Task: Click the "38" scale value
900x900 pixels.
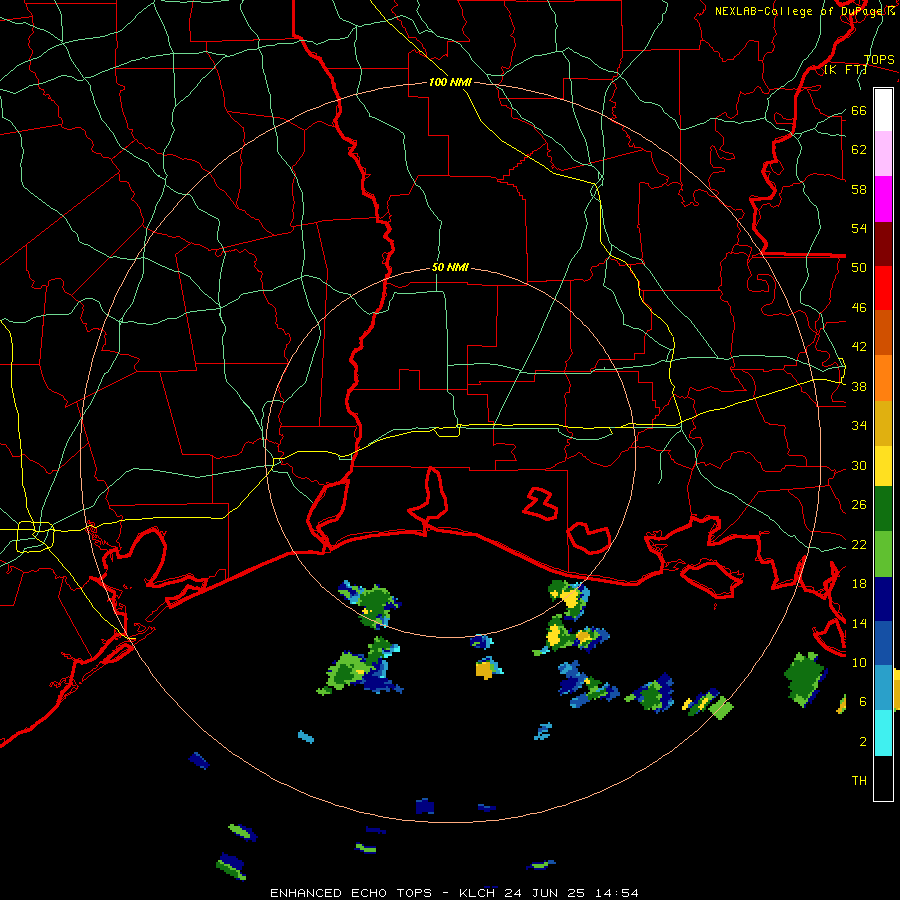Action: [x=859, y=387]
